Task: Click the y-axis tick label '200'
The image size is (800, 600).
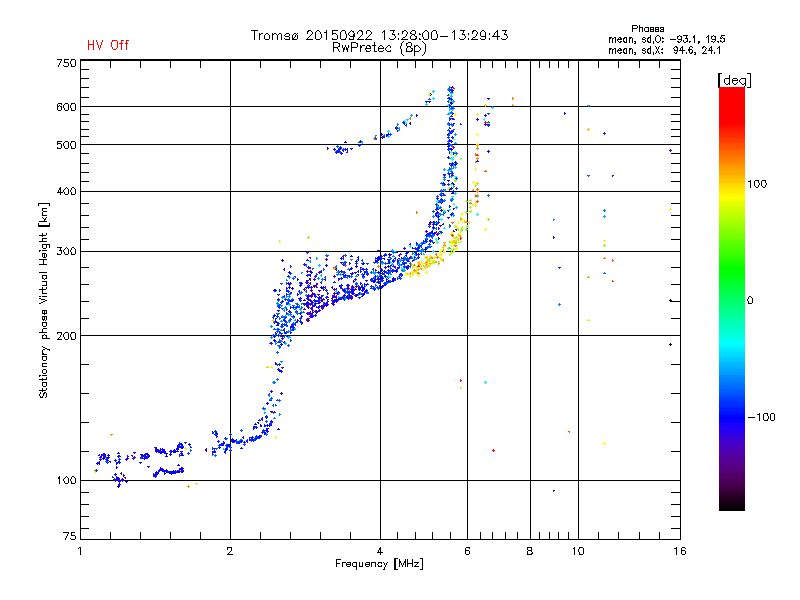Action: pos(66,336)
